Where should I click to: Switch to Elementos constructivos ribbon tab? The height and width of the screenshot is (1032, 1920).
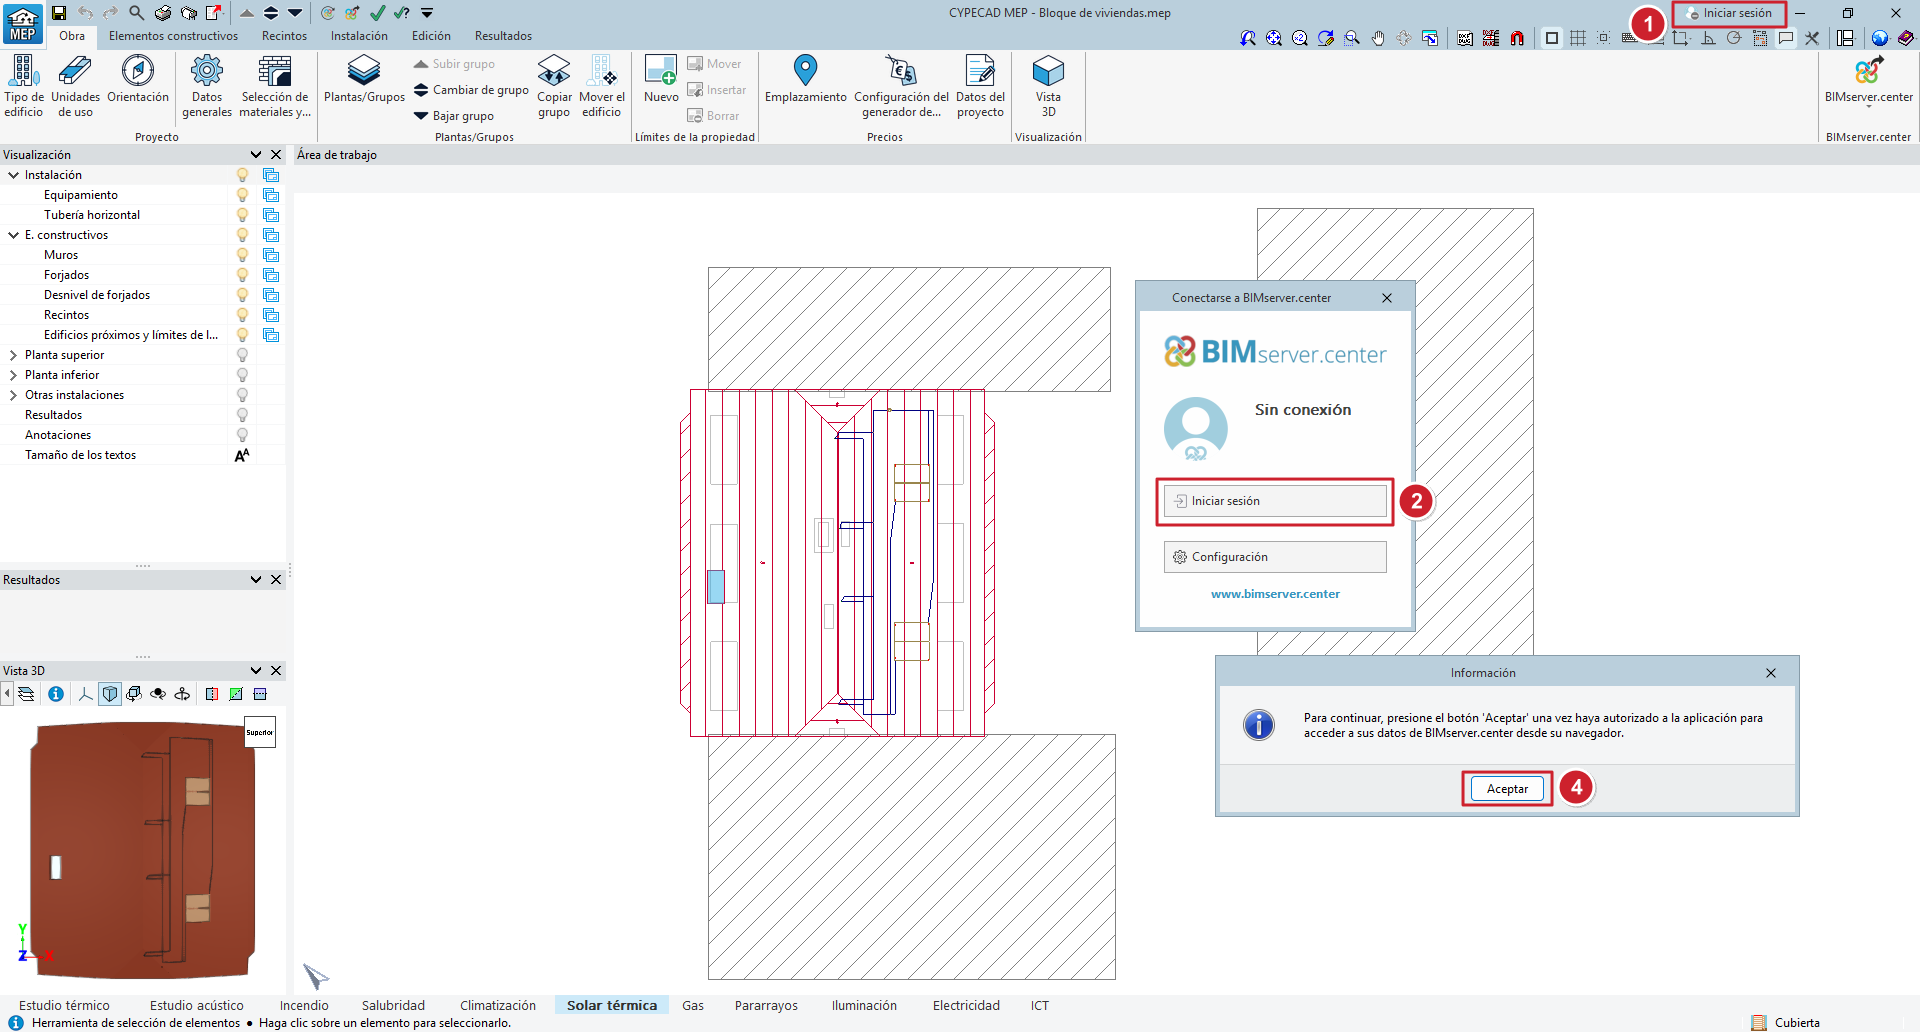point(173,36)
